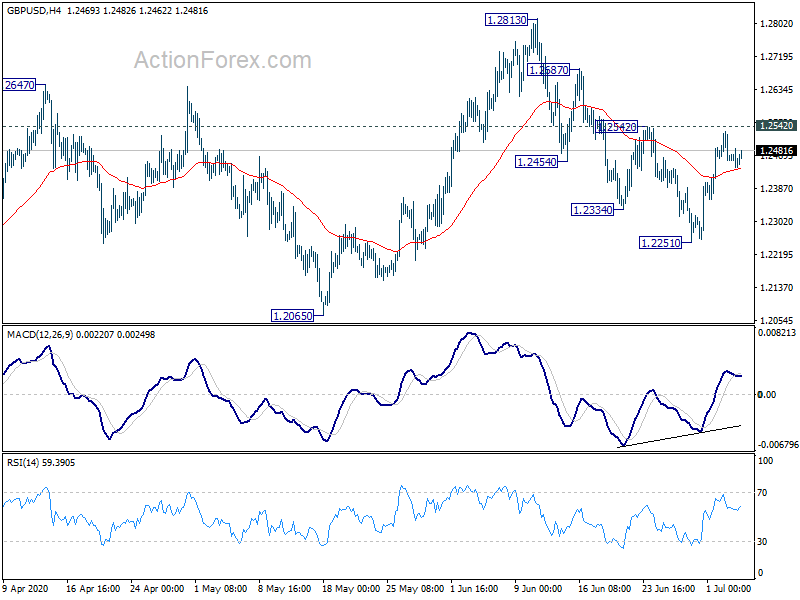800x600 pixels.
Task: Select the 1.26870 price label
Action: [548, 70]
